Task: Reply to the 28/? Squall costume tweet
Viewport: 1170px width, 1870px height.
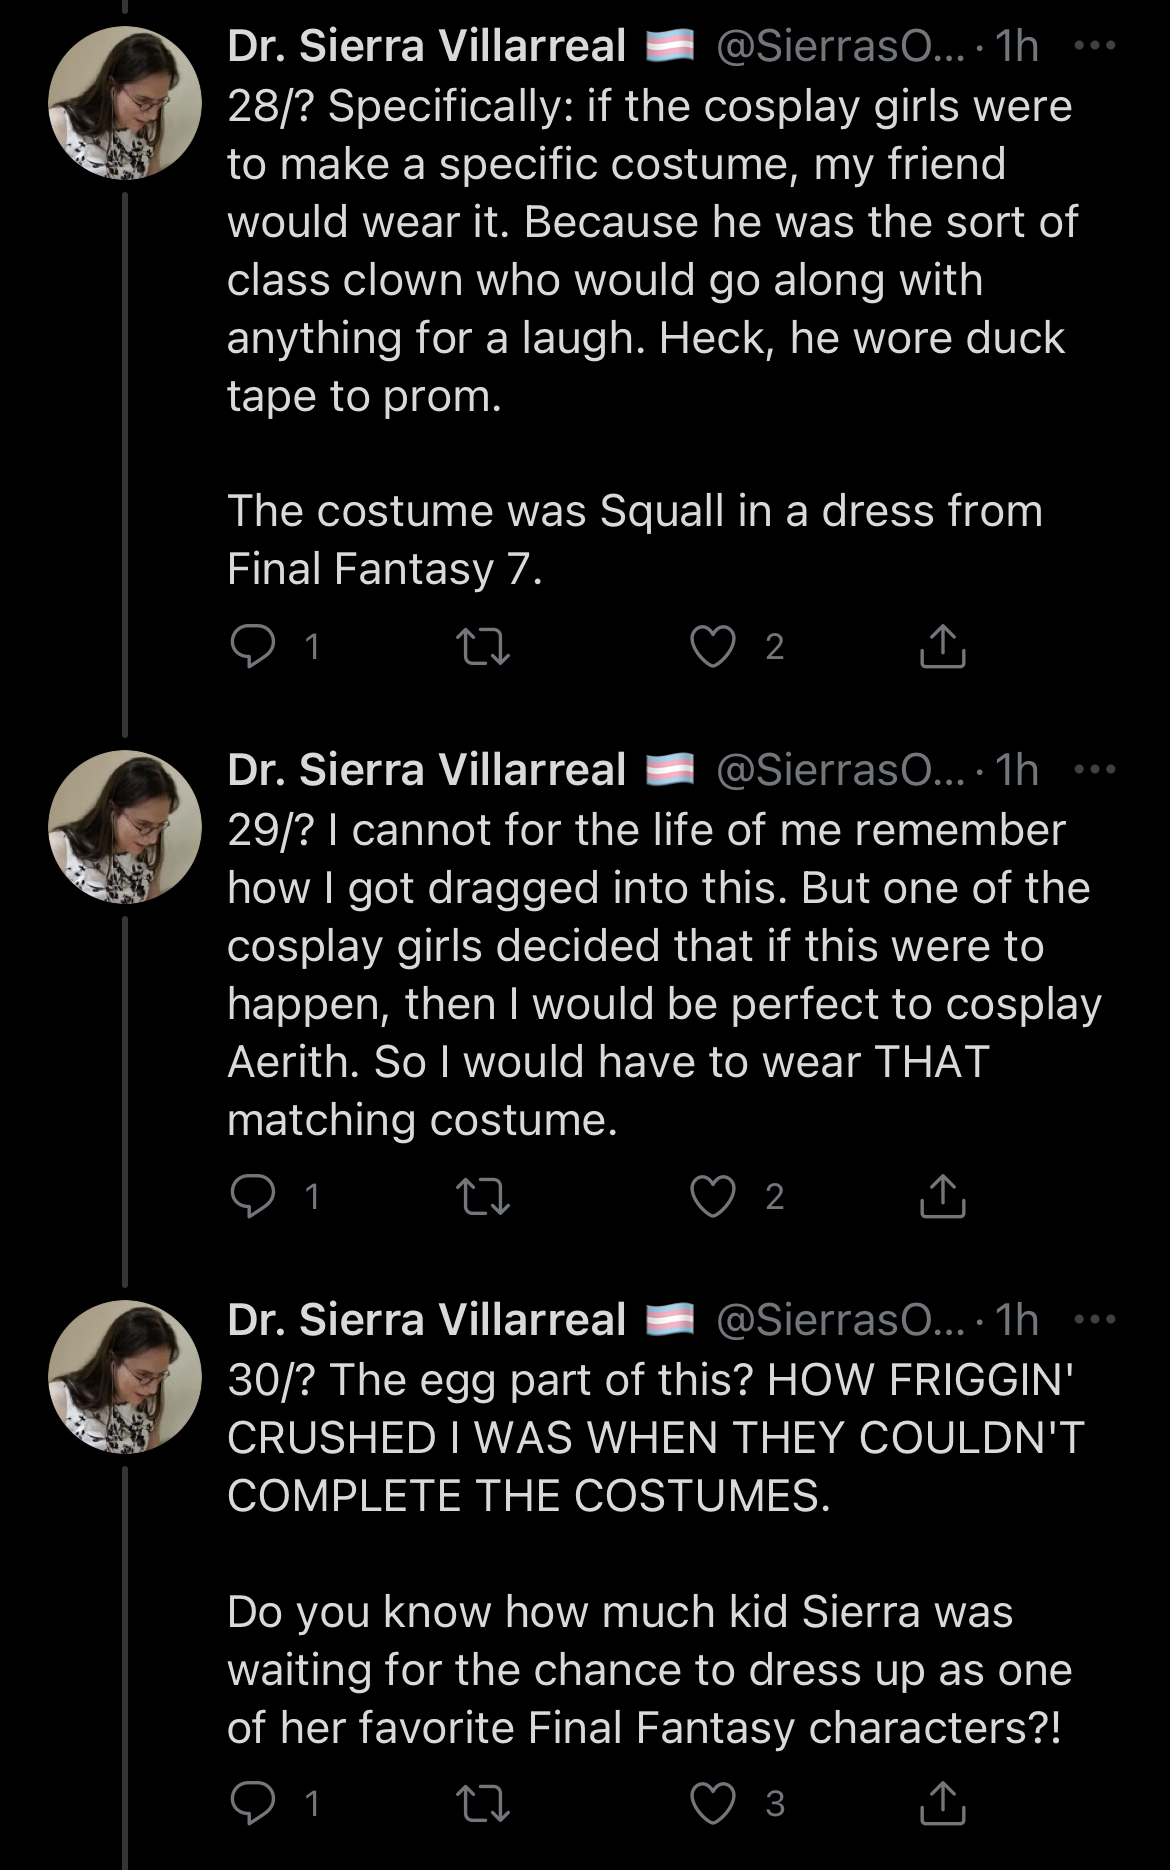Action: [253, 646]
